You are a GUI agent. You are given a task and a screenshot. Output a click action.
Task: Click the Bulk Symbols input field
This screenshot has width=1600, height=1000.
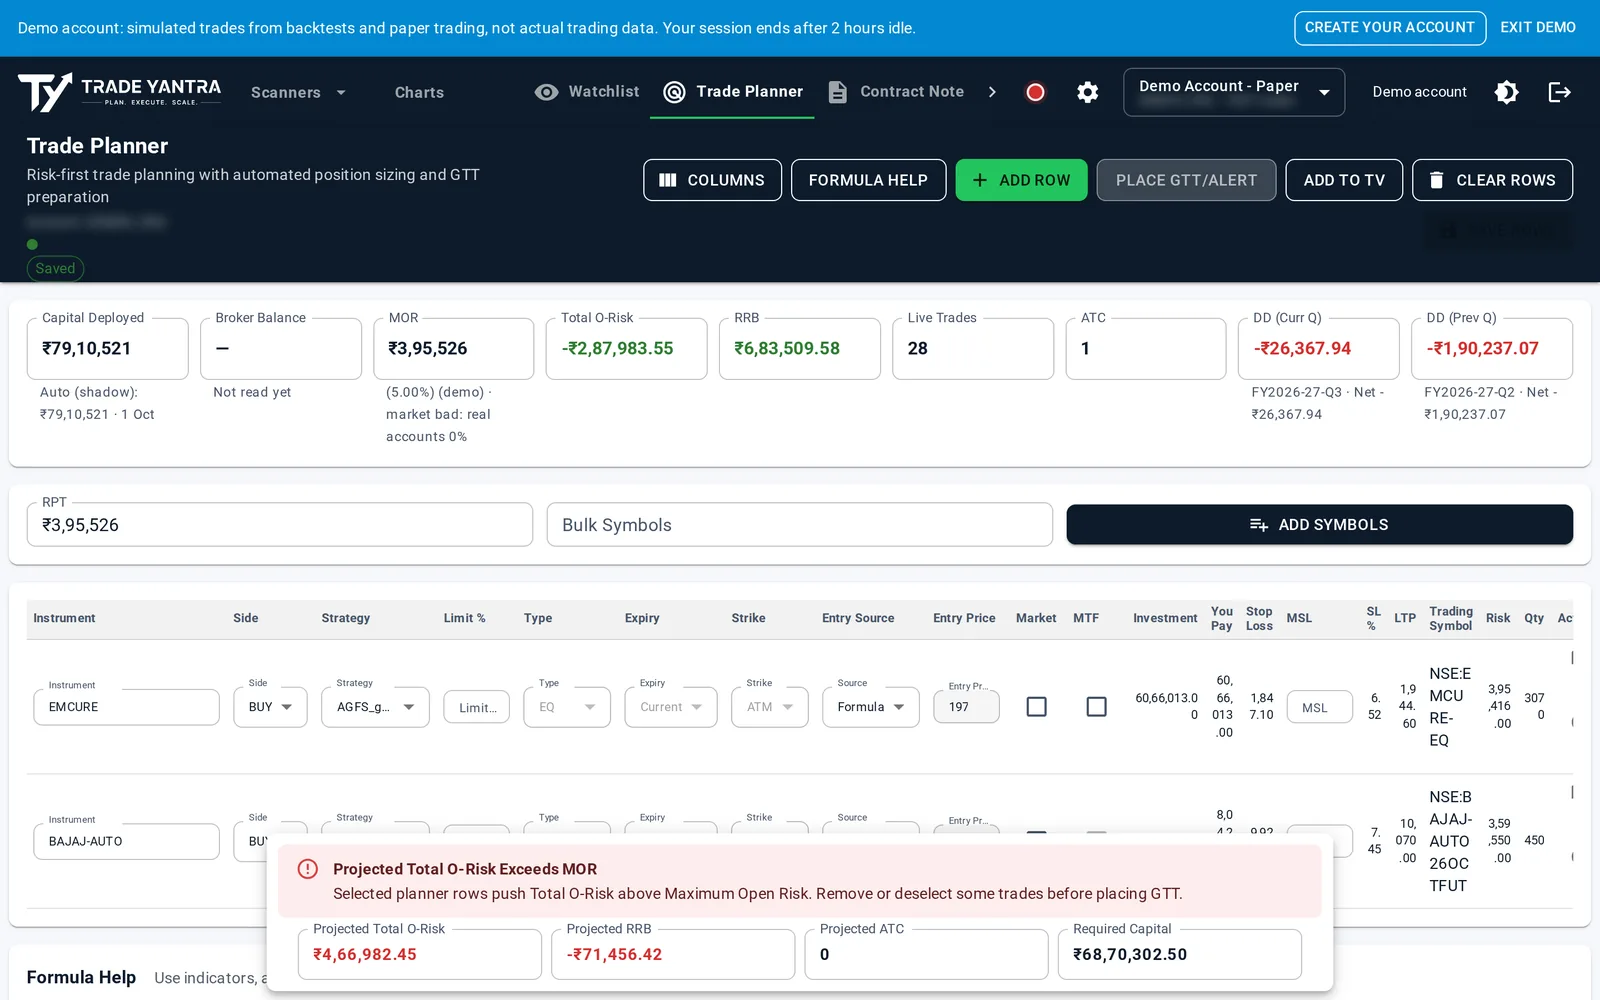point(800,525)
